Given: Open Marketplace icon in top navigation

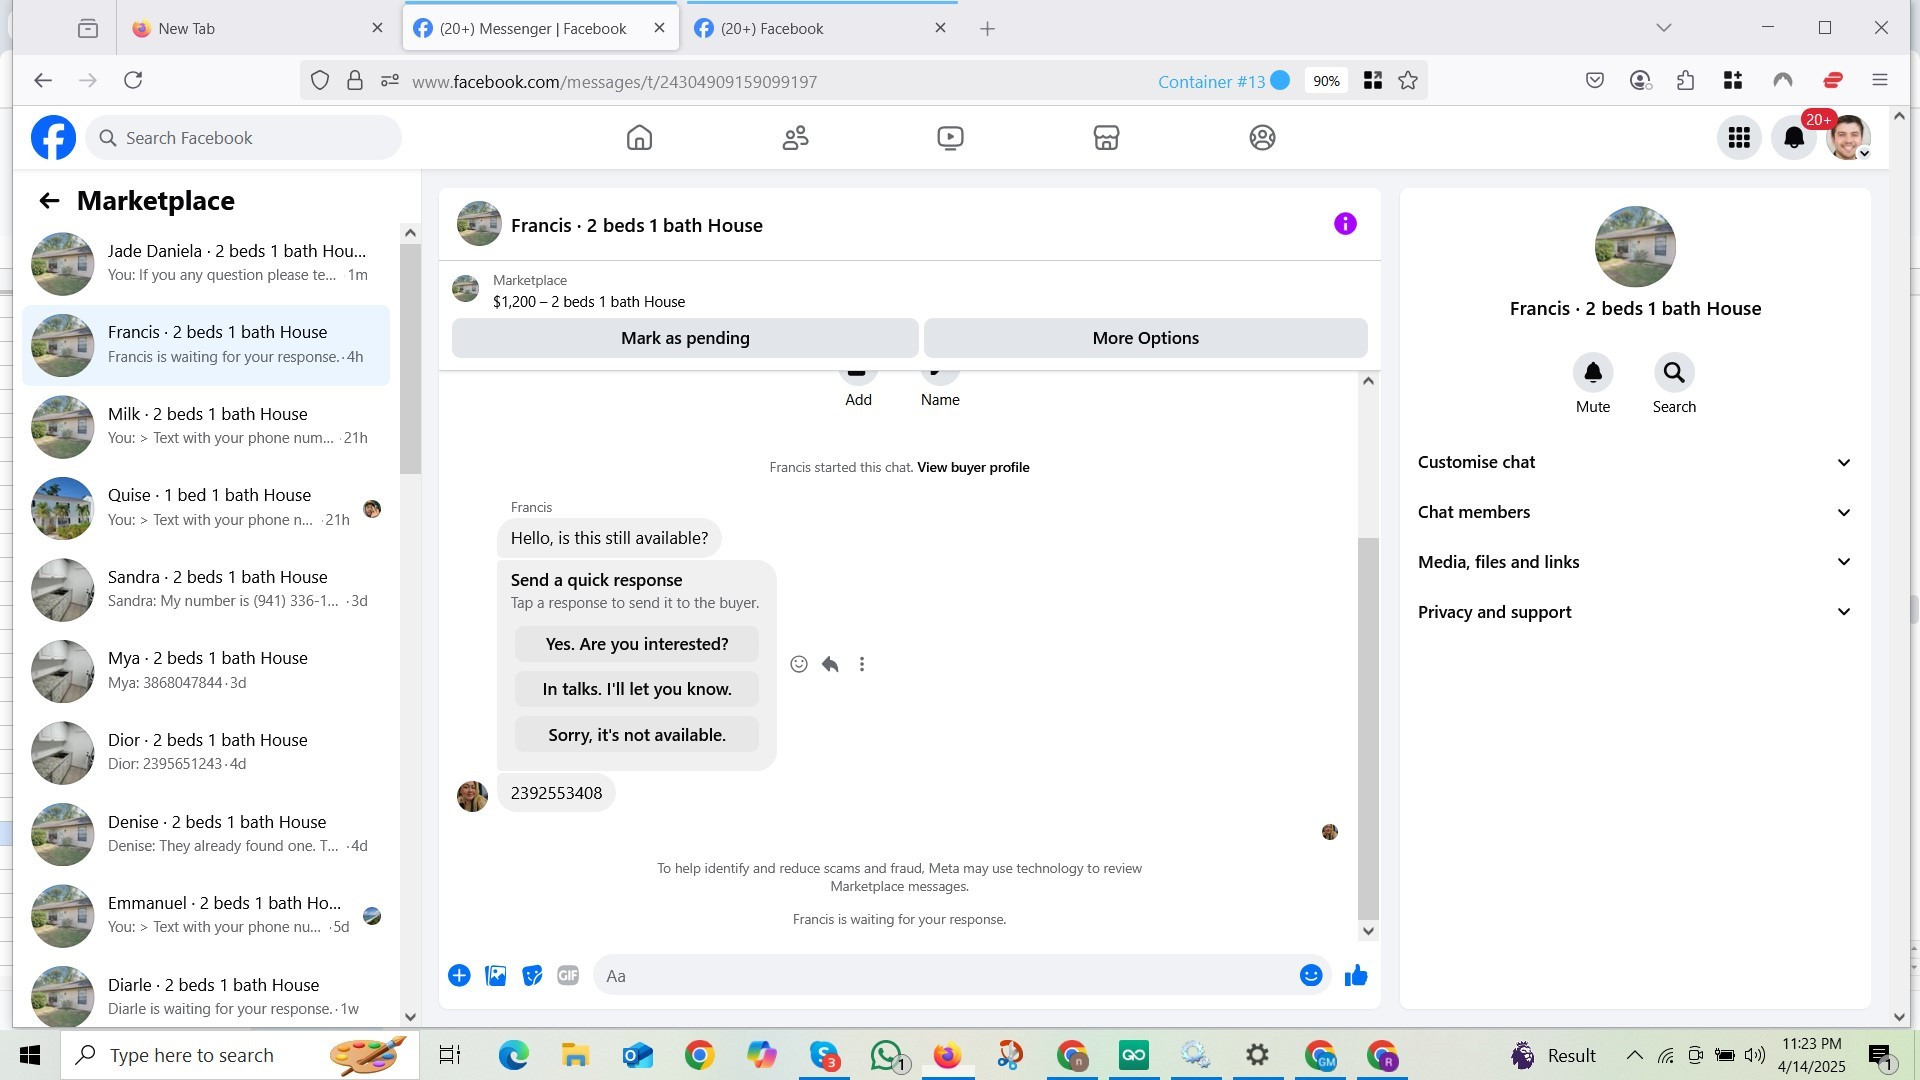Looking at the screenshot, I should point(1106,138).
